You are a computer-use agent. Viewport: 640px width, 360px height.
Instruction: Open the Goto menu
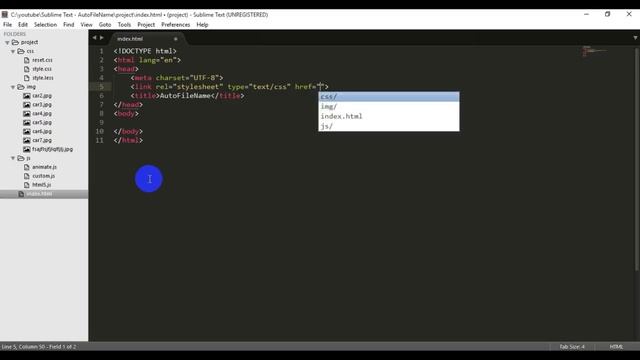[105, 25]
